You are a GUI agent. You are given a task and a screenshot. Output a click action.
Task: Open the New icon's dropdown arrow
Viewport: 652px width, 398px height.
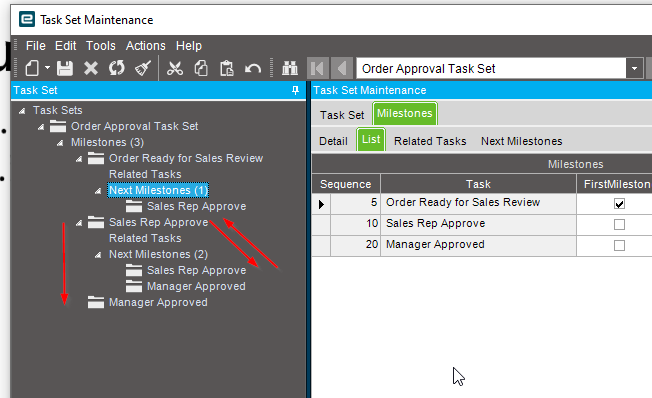(47, 68)
